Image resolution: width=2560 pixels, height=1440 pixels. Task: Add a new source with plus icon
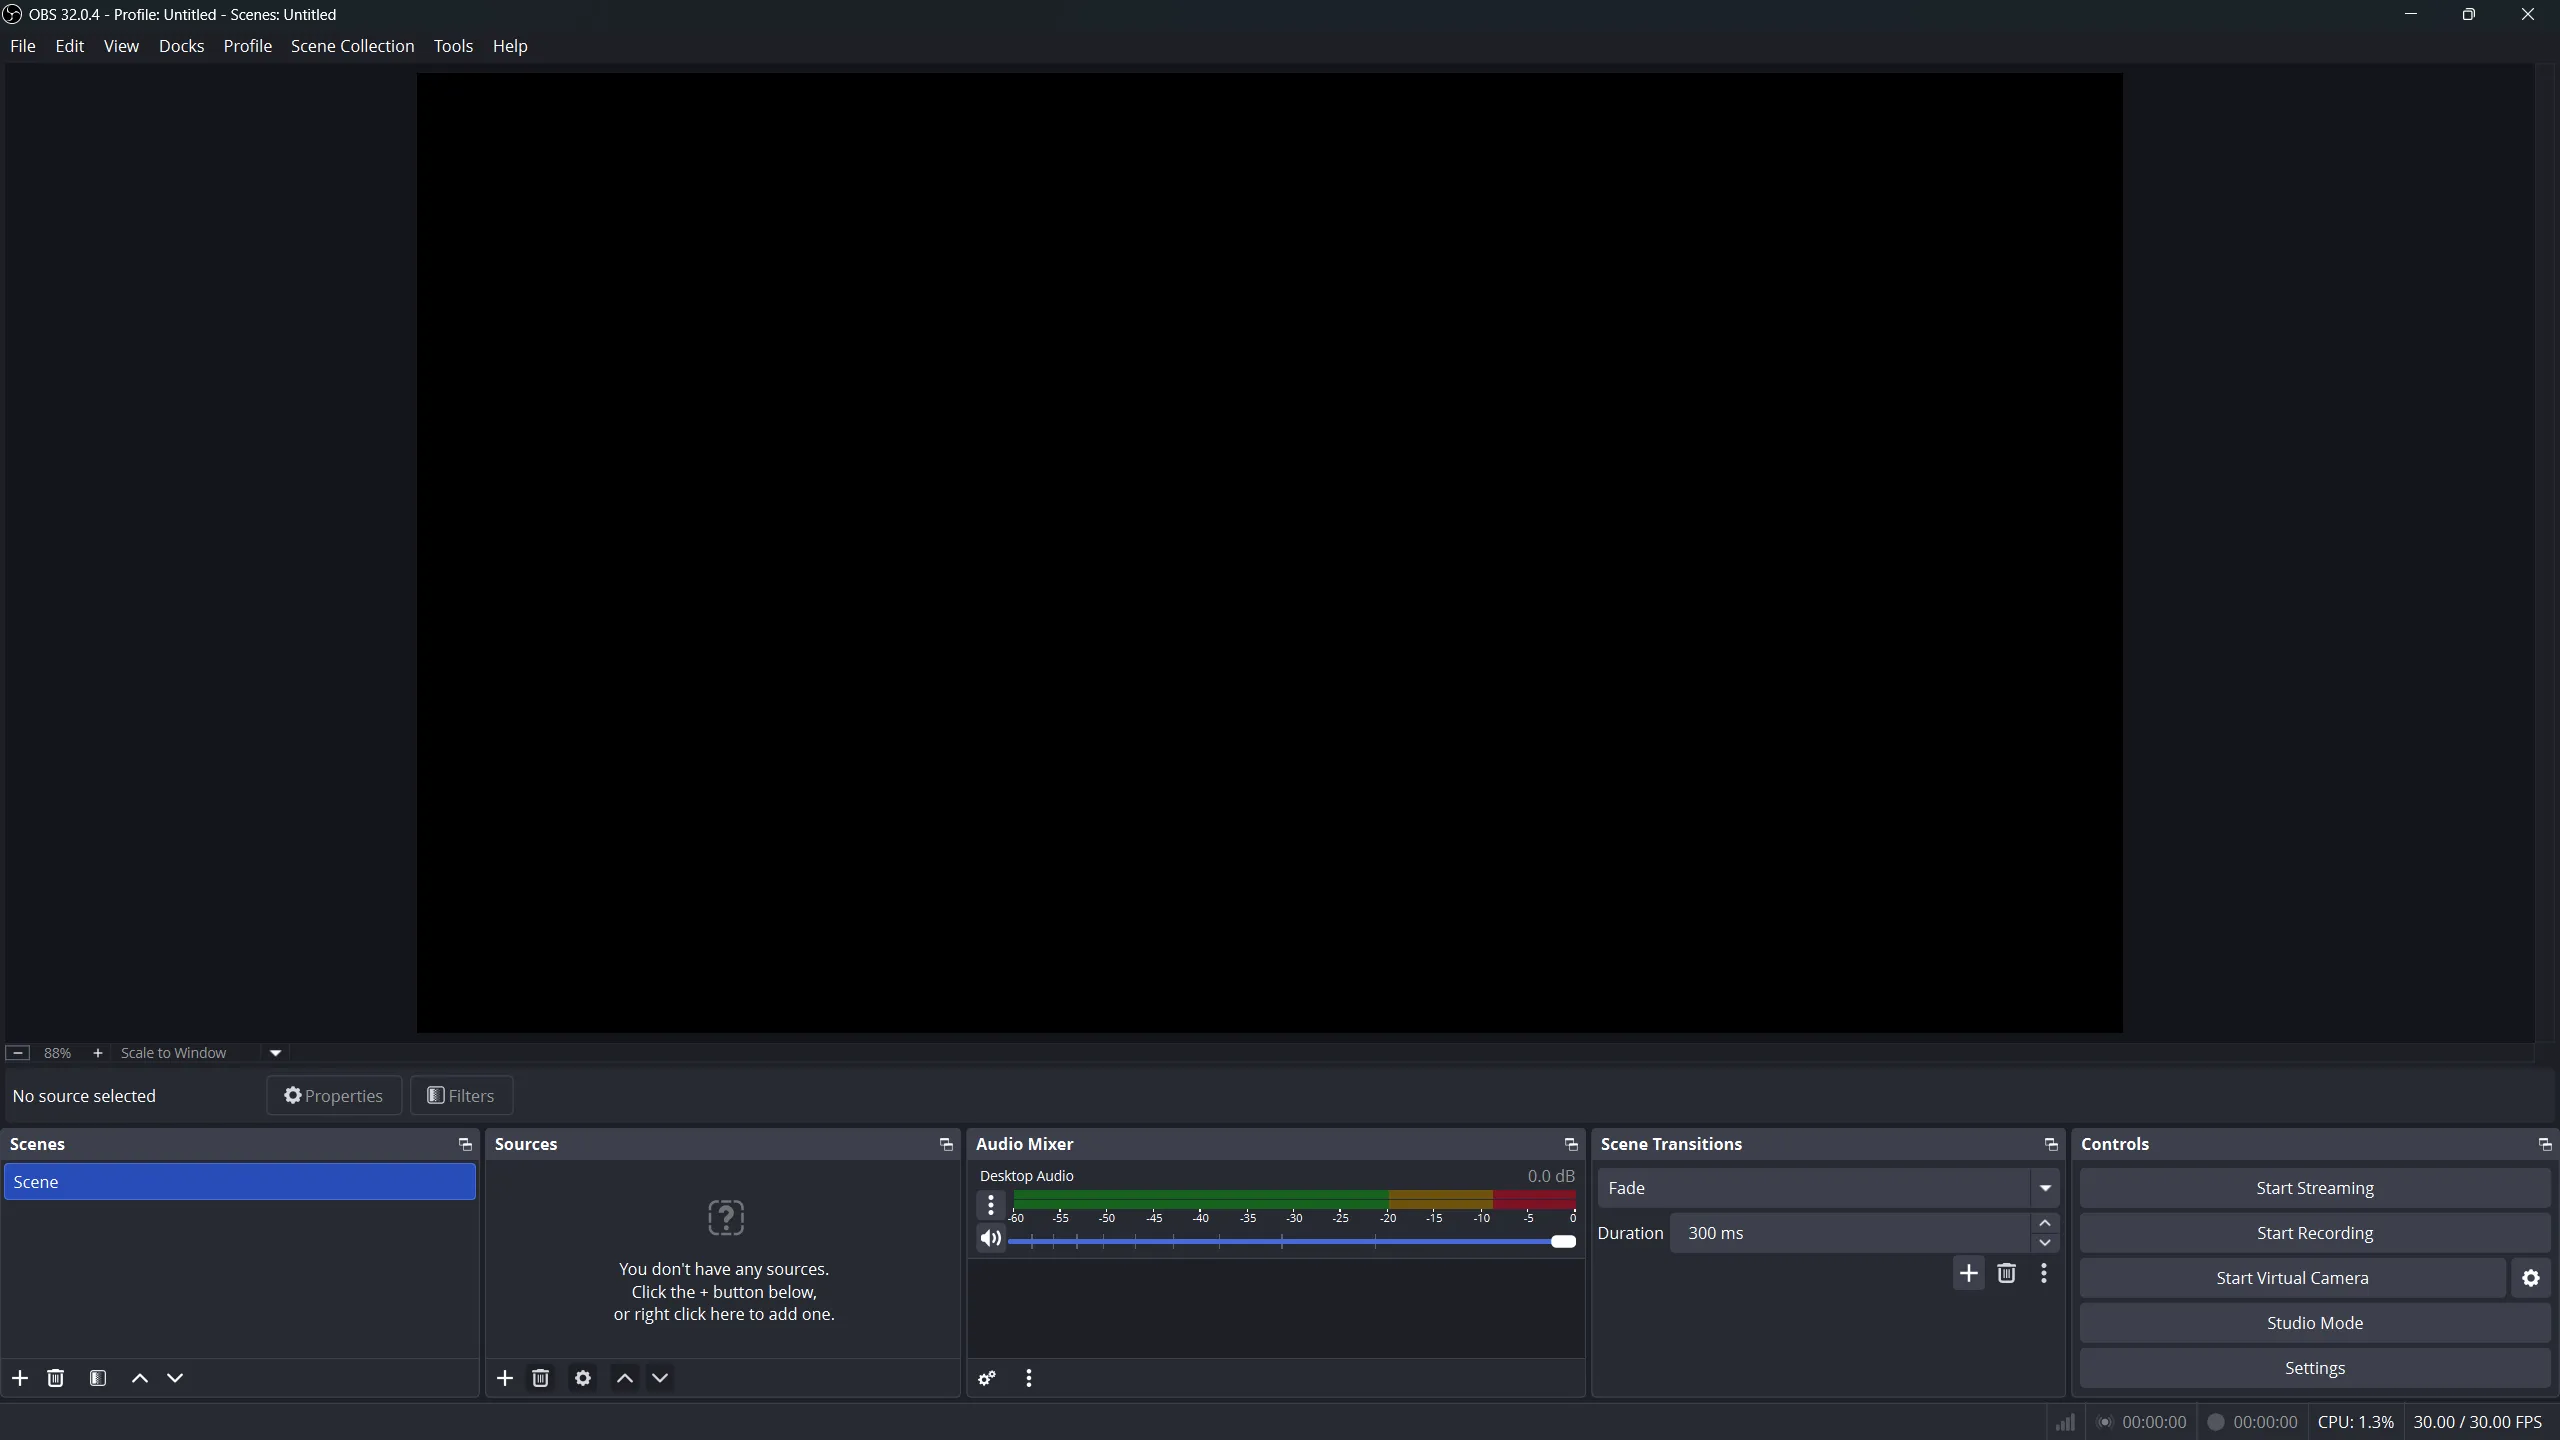point(505,1378)
